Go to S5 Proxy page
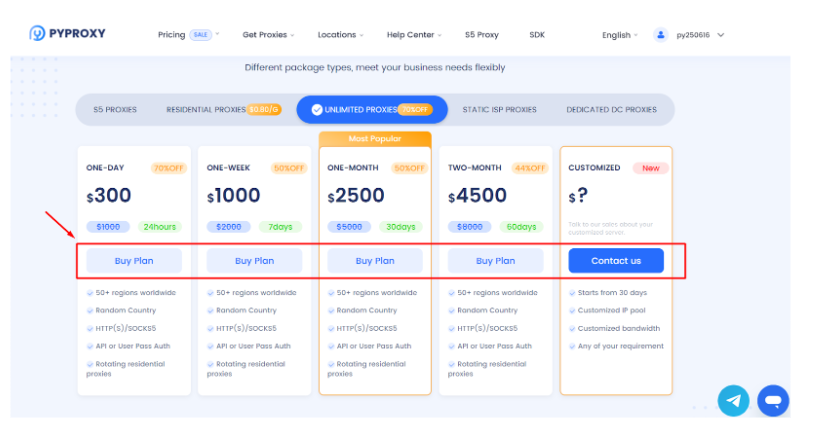This screenshot has width=819, height=431. pos(482,34)
